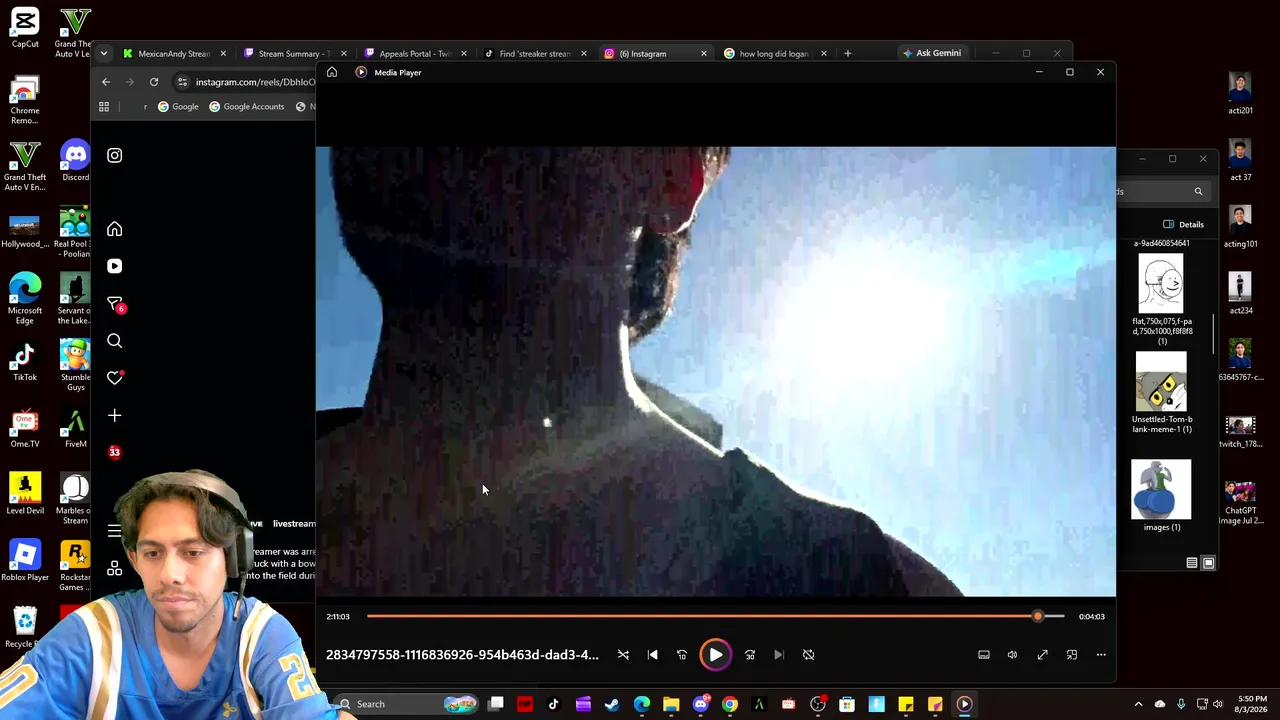Open Media Player more options menu

pos(1101,655)
